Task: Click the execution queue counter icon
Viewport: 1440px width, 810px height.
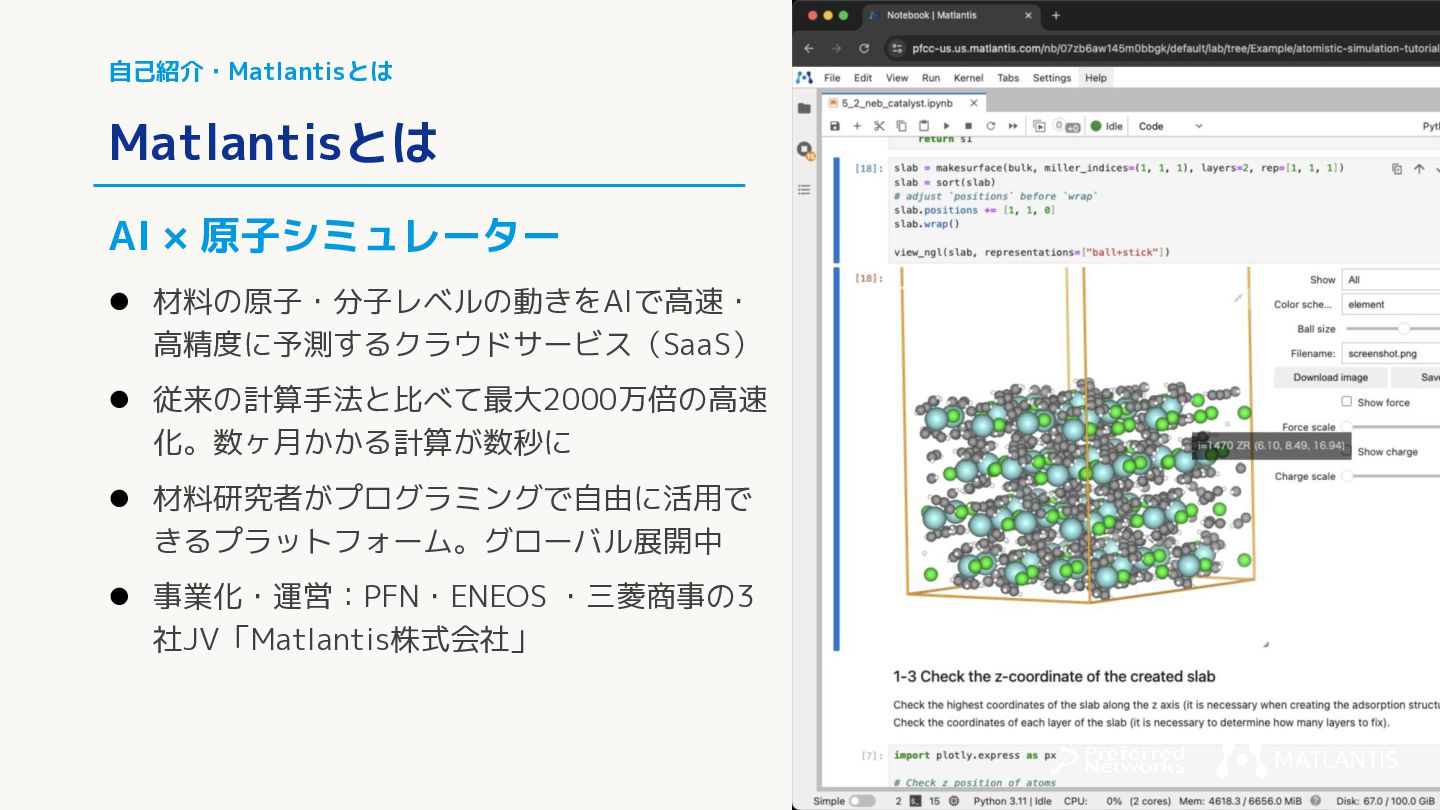Action: 1067,126
